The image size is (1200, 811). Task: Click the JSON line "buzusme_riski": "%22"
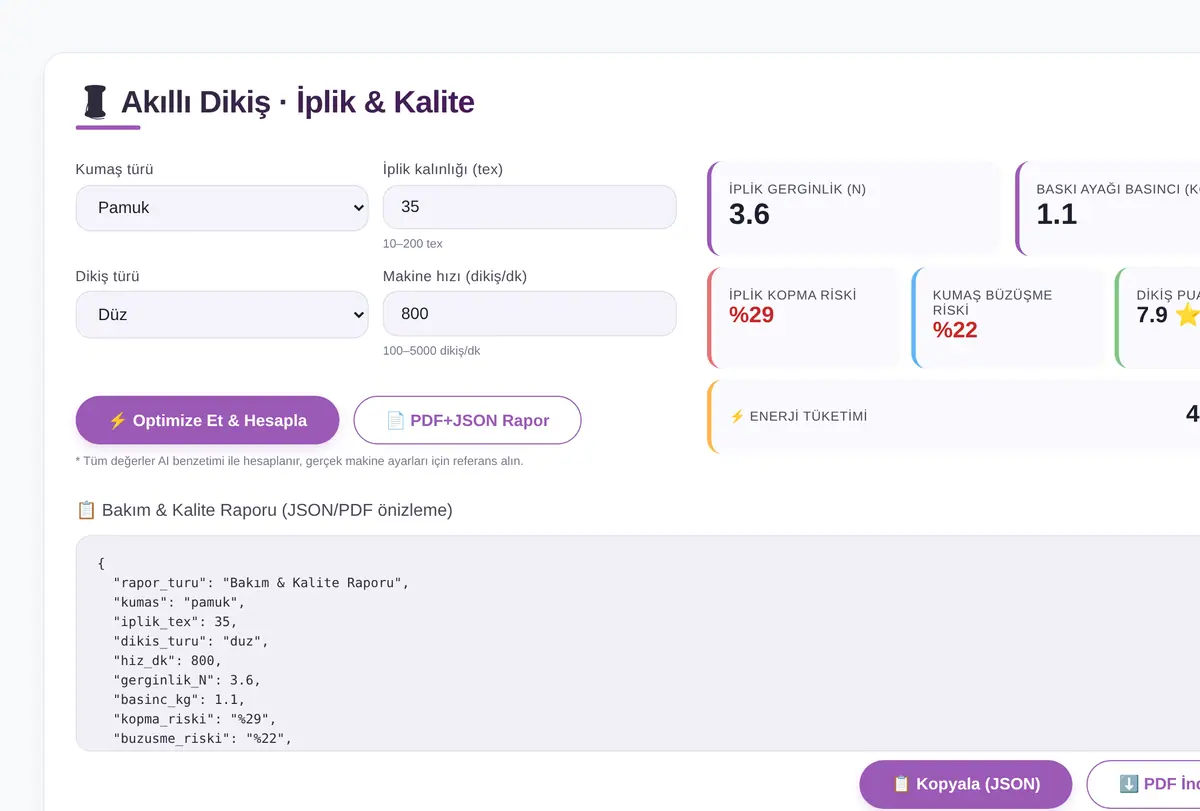pyautogui.click(x=203, y=739)
